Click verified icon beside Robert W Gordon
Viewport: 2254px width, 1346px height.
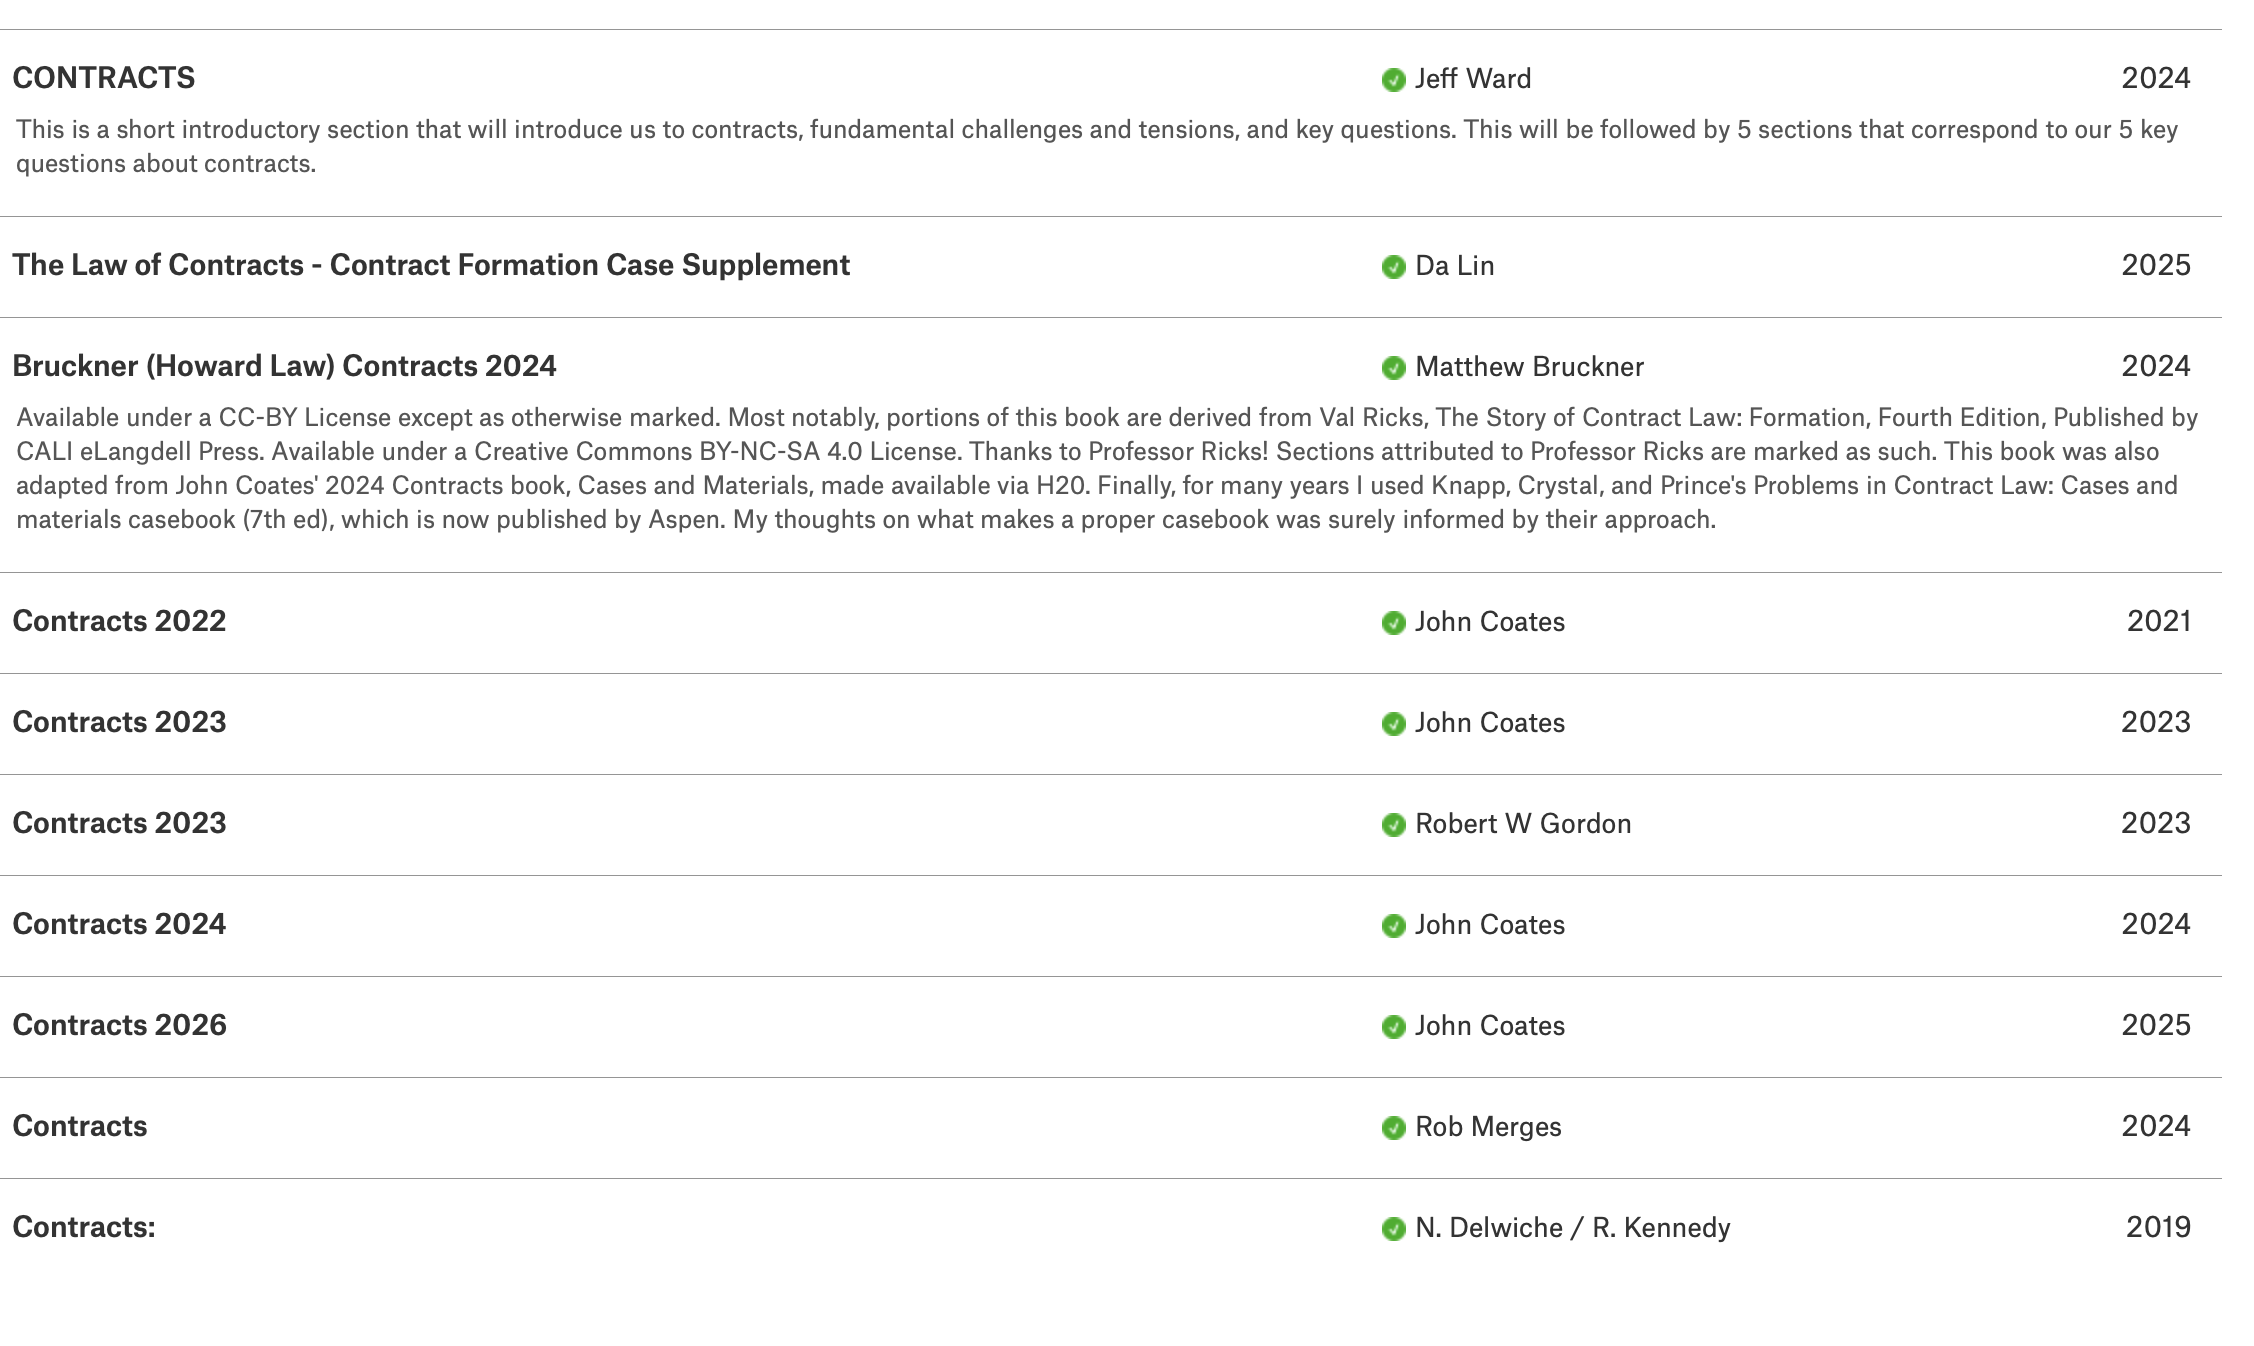tap(1393, 825)
